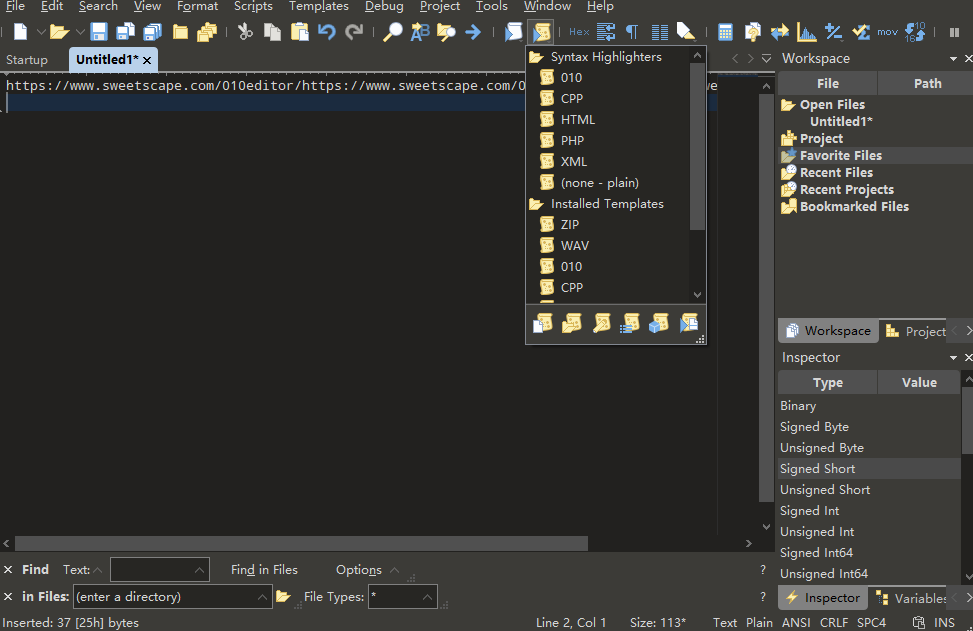Click the Goto blue arrow icon

pyautogui.click(x=473, y=32)
